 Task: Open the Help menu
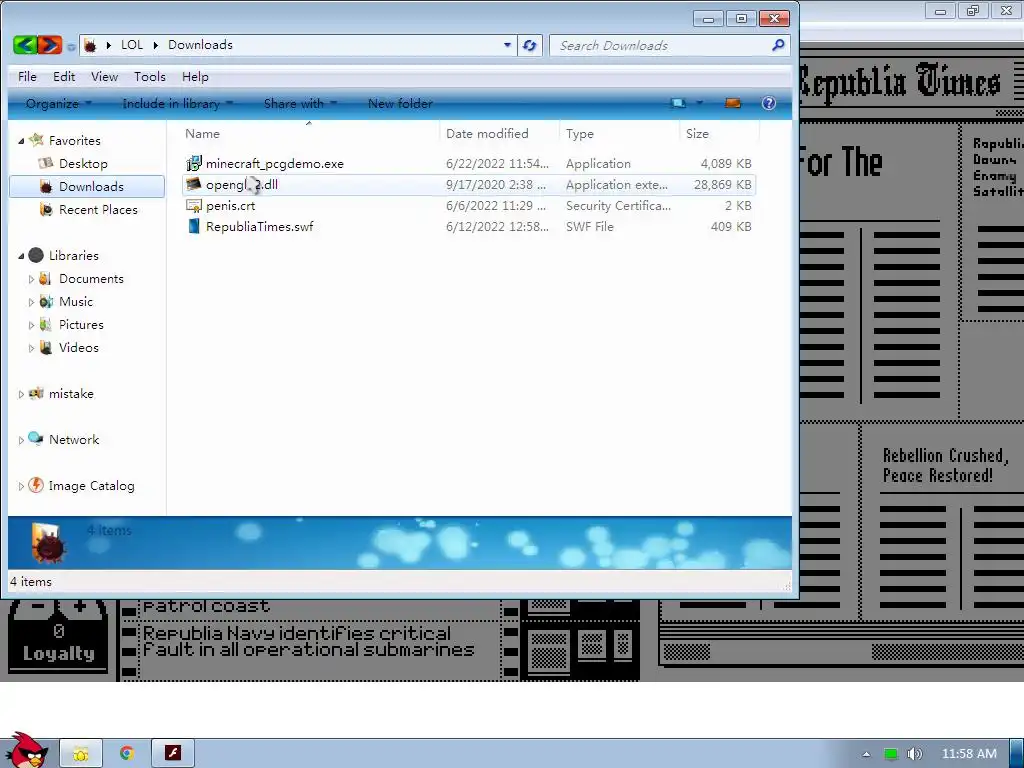pyautogui.click(x=195, y=77)
